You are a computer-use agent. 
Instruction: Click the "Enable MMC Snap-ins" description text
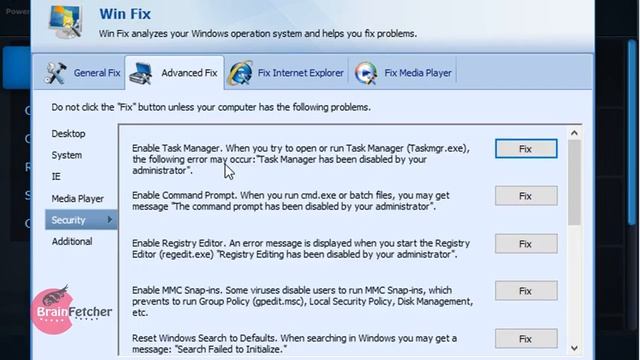coord(302,301)
